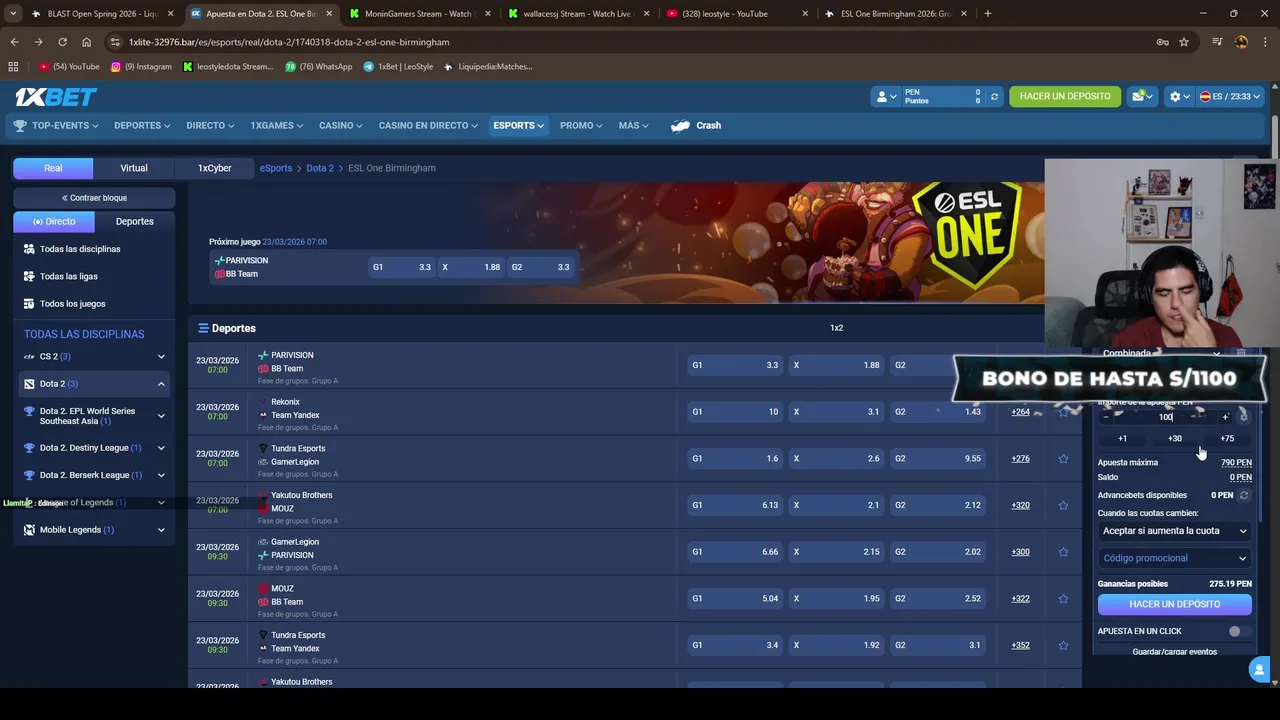Open the odds change behavior dropdown
Image resolution: width=1280 pixels, height=720 pixels.
[1174, 531]
